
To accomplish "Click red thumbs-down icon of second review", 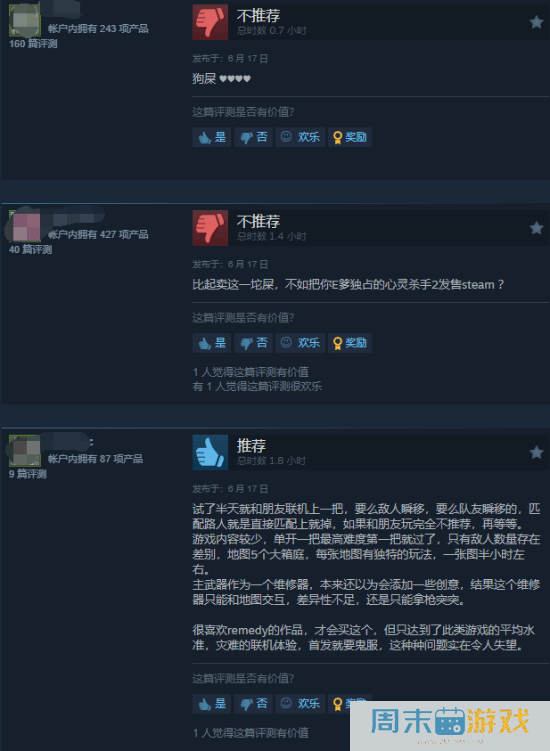I will coord(210,228).
